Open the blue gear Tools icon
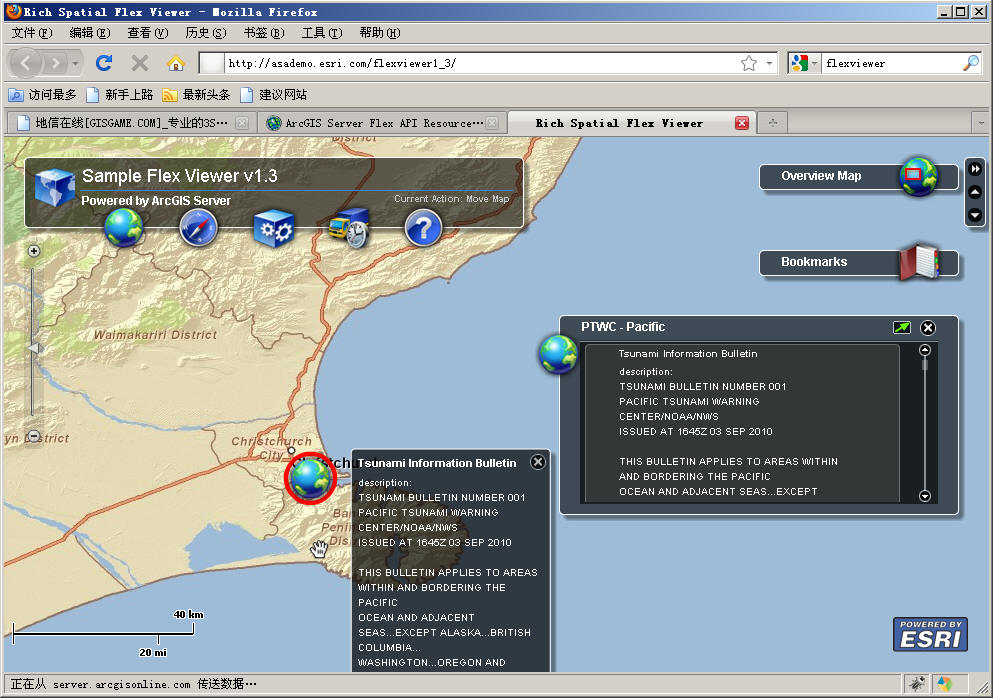The image size is (993, 698). point(273,228)
